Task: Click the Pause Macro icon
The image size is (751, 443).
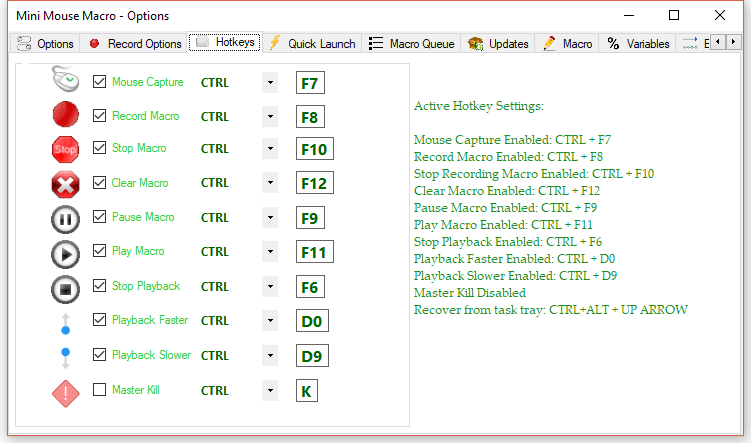Action: click(x=66, y=218)
